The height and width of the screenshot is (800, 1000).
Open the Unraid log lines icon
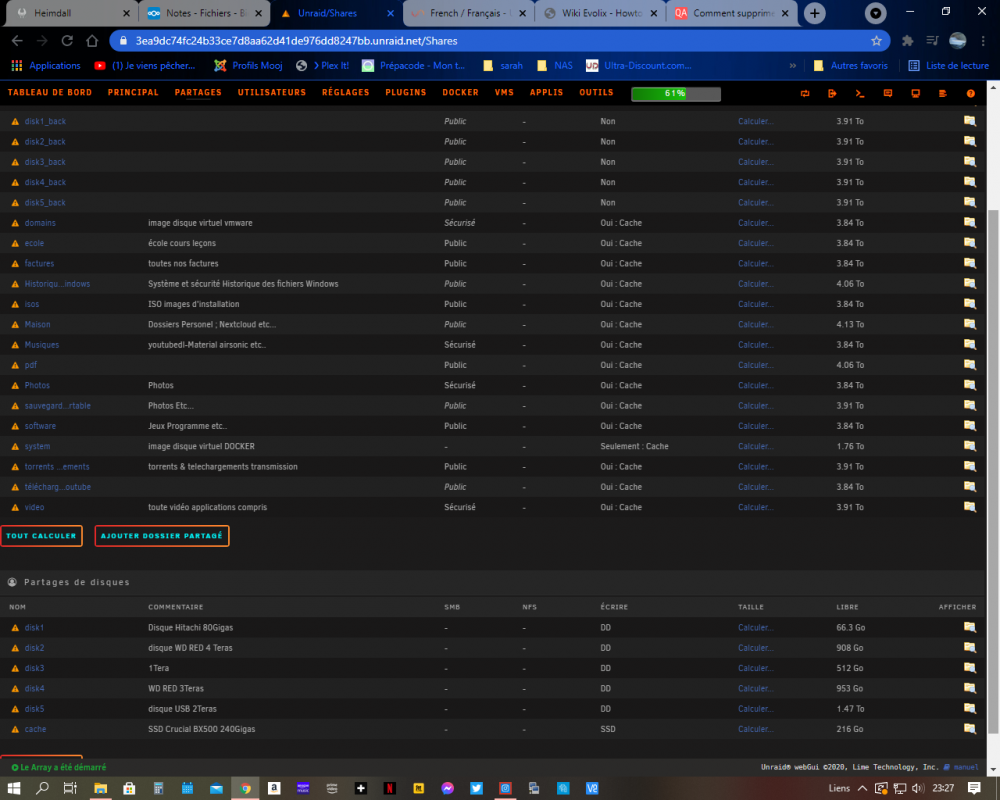tap(943, 93)
